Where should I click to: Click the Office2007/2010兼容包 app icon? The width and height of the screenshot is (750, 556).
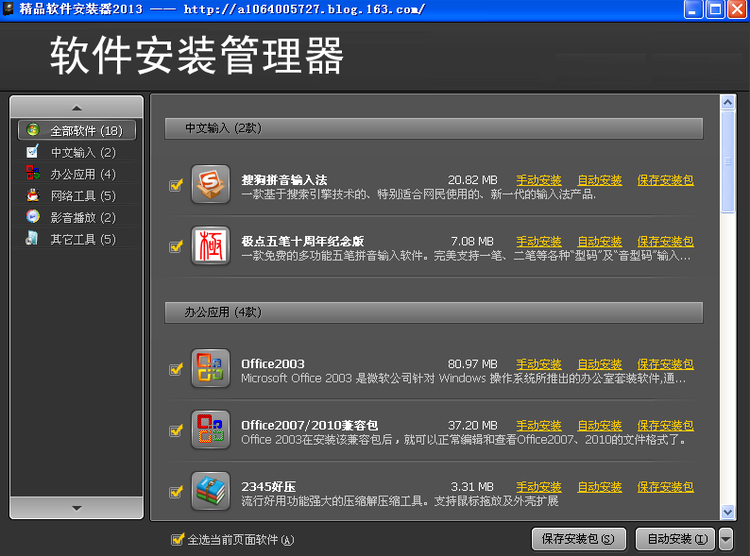[210, 429]
